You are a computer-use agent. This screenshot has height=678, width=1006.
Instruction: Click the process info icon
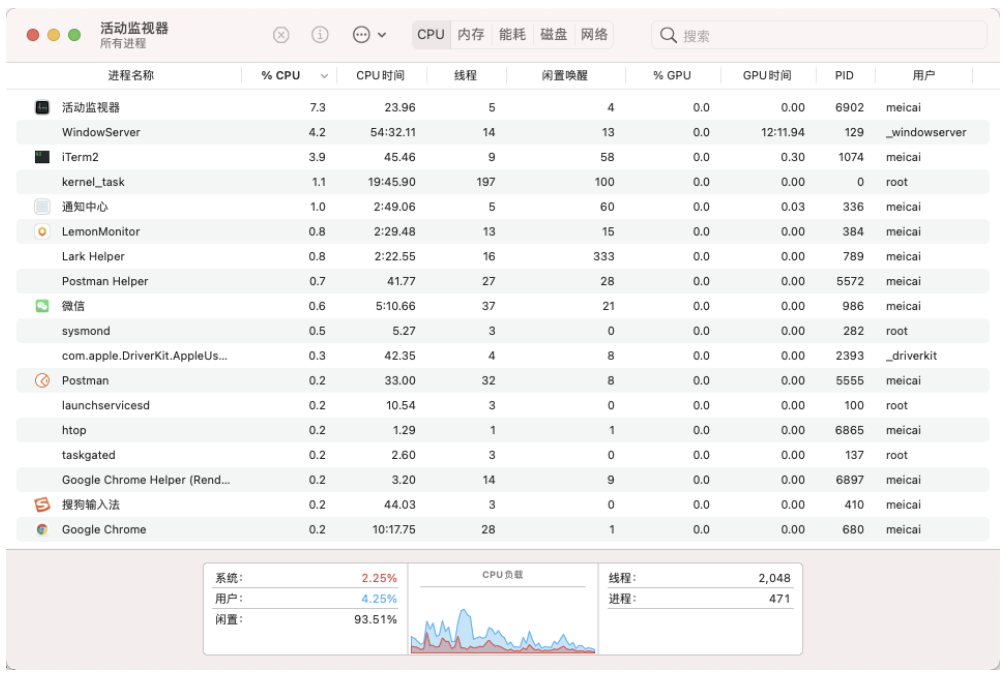tap(320, 35)
